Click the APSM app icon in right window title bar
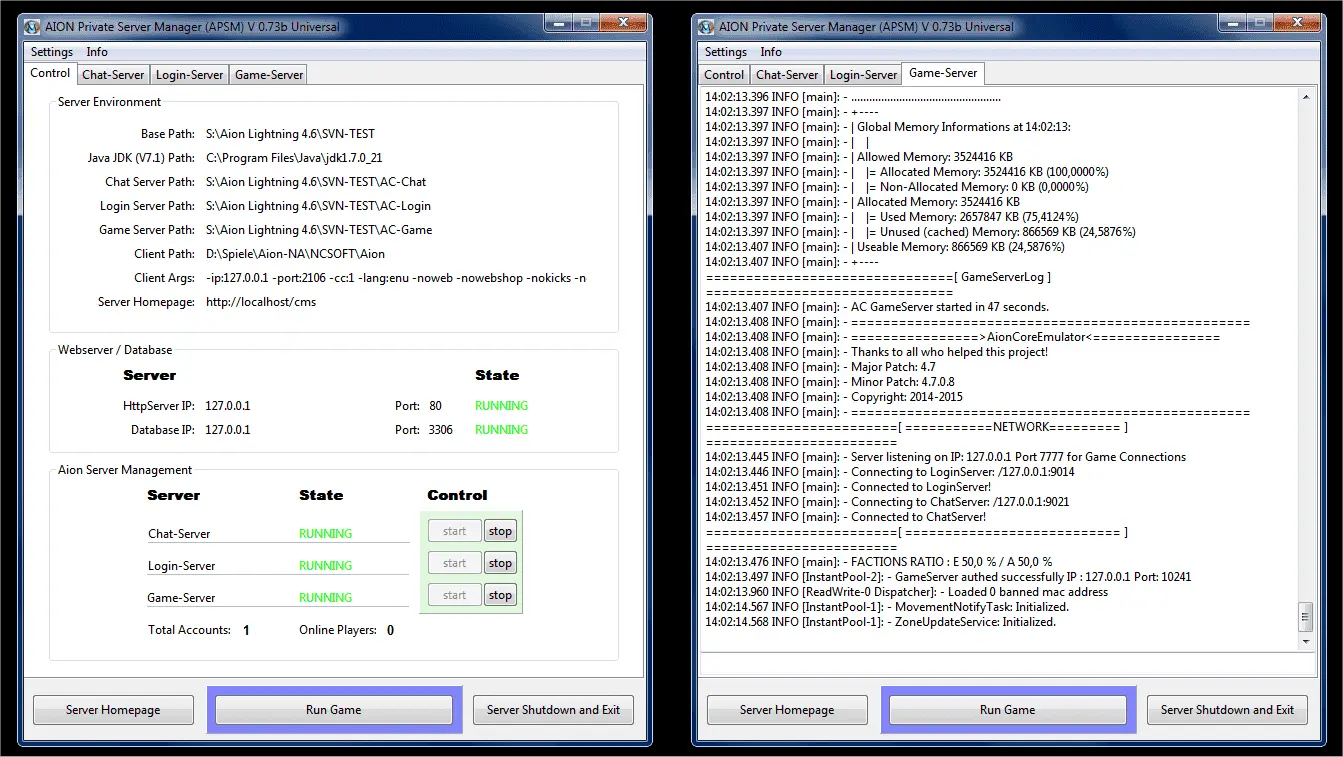Screen dimensions: 1343x757 tap(706, 27)
